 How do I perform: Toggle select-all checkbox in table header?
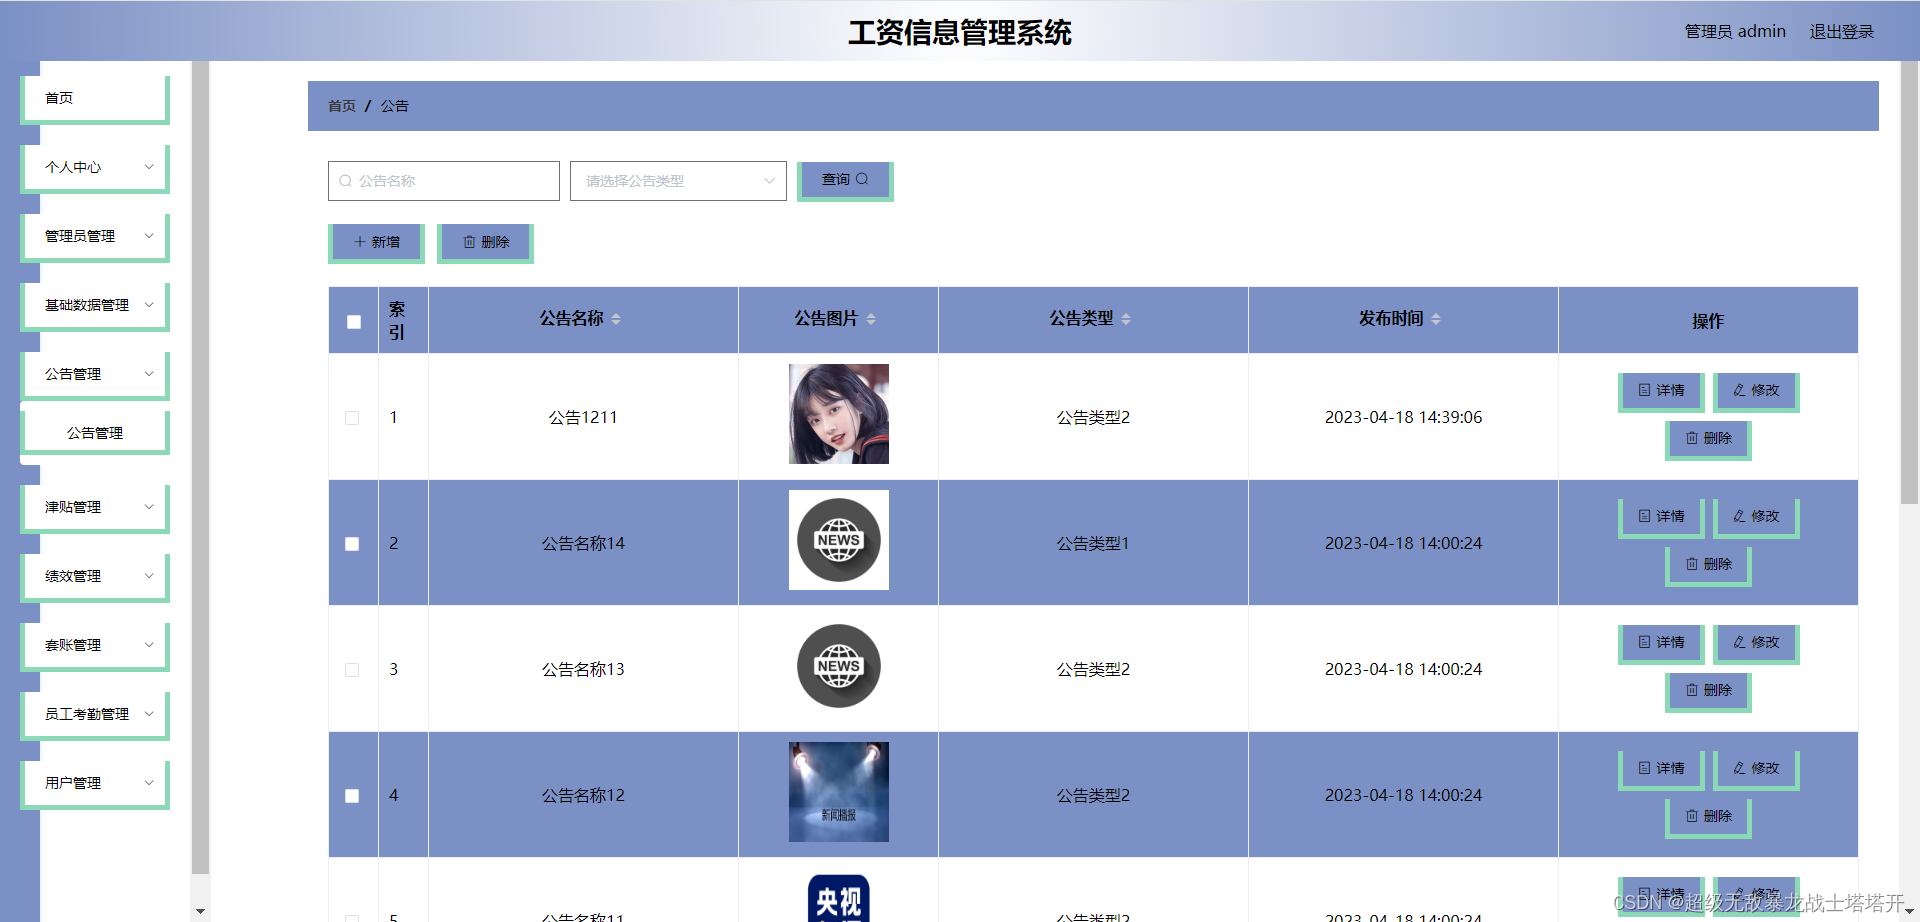(353, 322)
